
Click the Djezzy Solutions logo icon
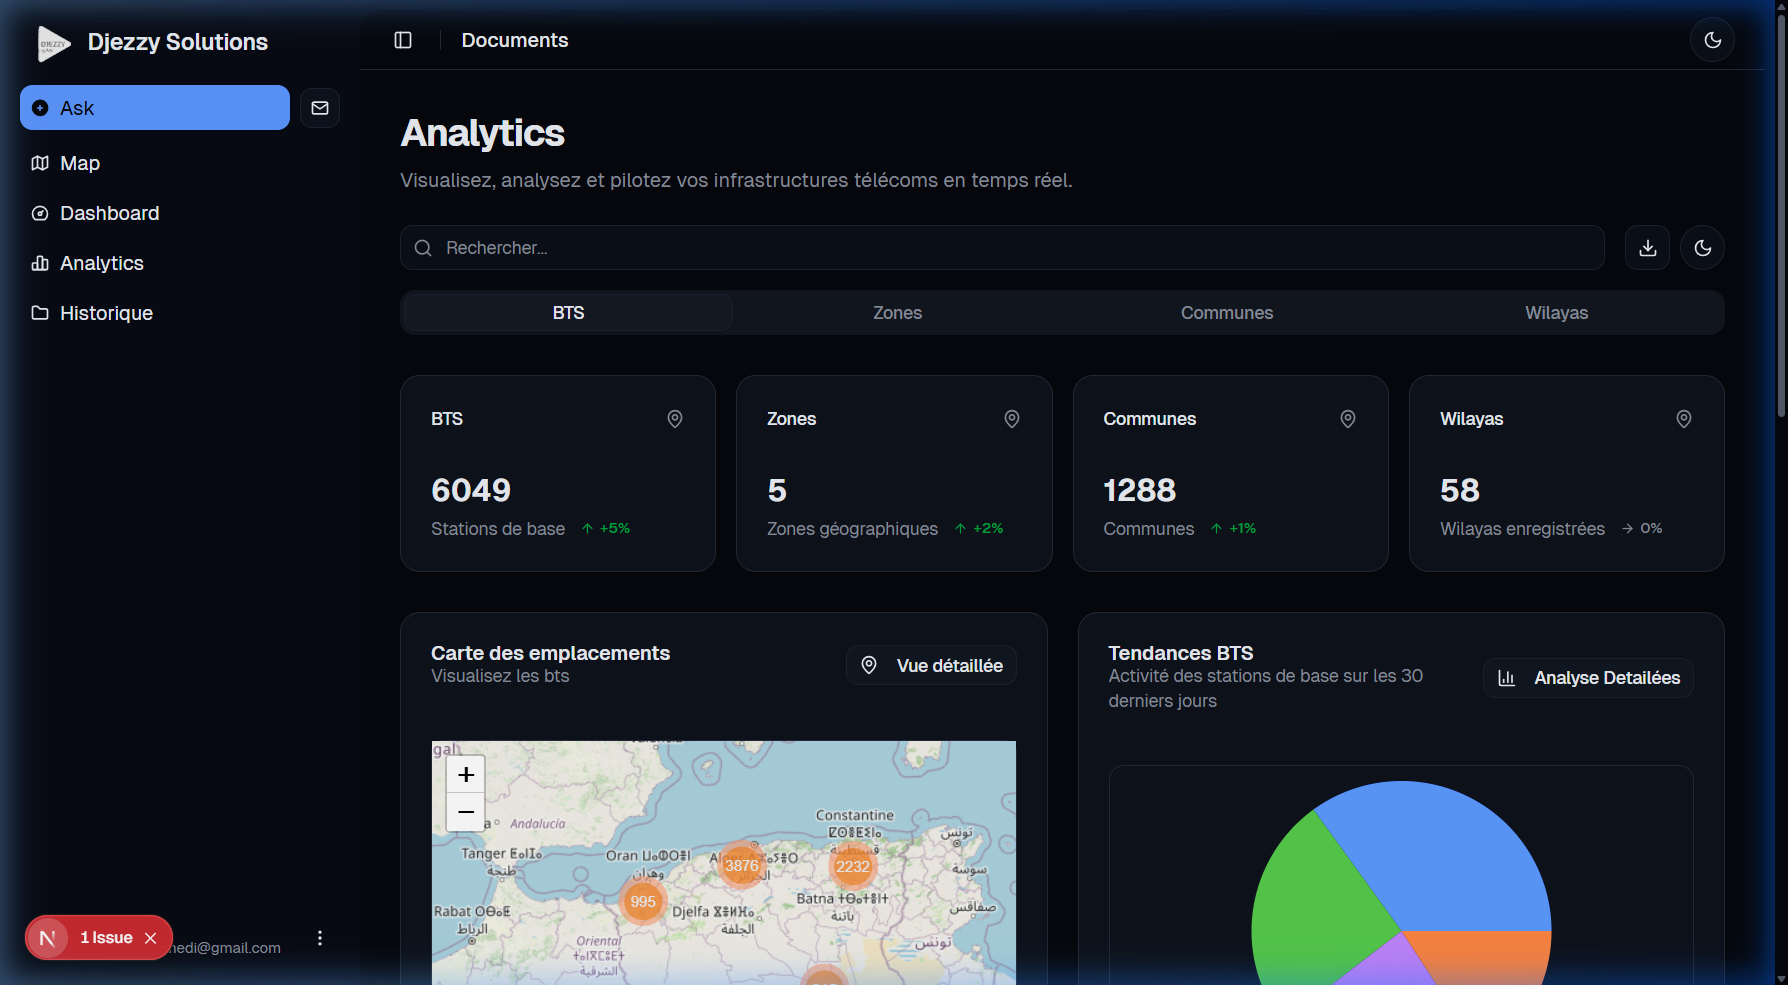click(x=53, y=43)
